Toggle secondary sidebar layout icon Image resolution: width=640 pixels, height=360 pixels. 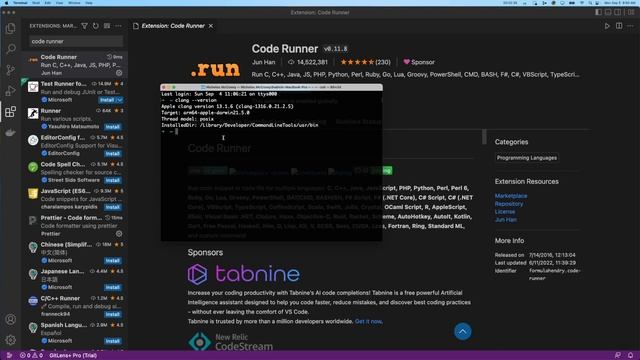pyautogui.click(x=618, y=12)
